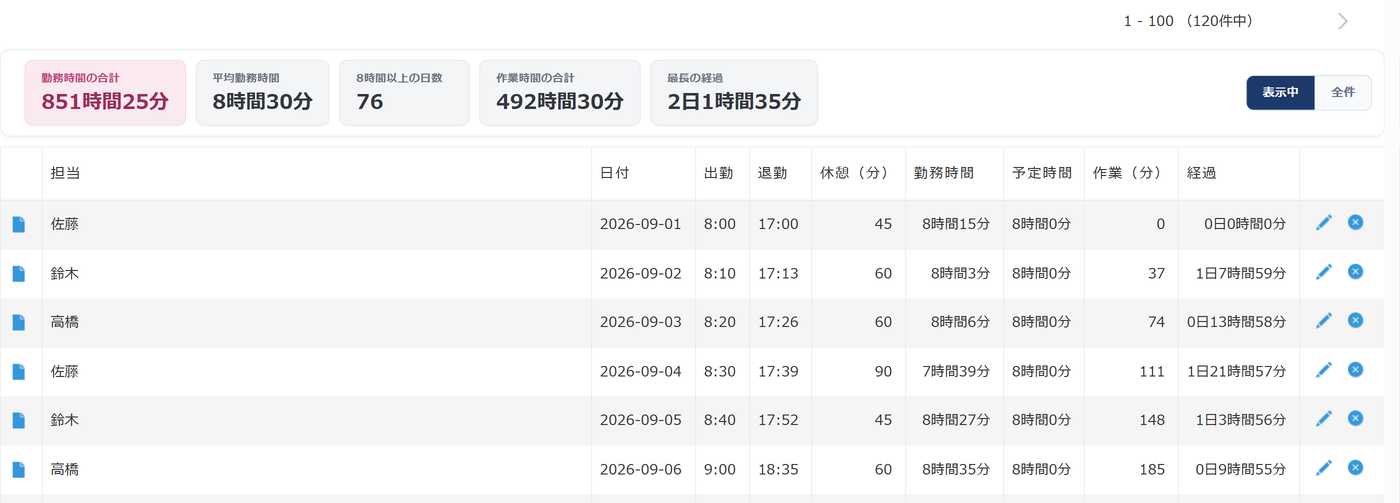Screen dimensions: 1400x503
Task: Click the 作業 value 37
Action: pyautogui.click(x=1157, y=273)
